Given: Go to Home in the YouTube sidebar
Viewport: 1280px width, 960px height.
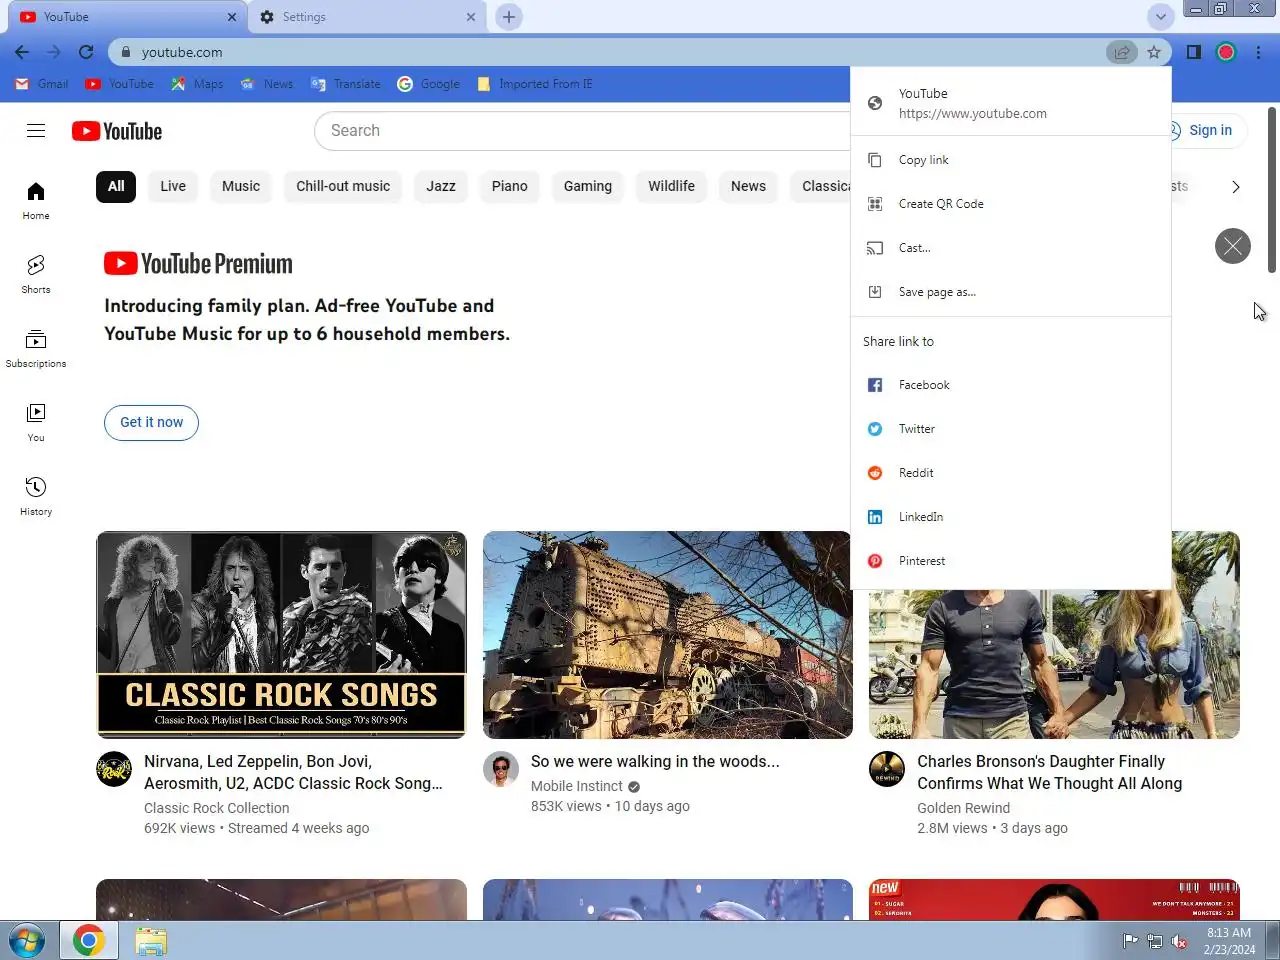Looking at the screenshot, I should [x=36, y=200].
